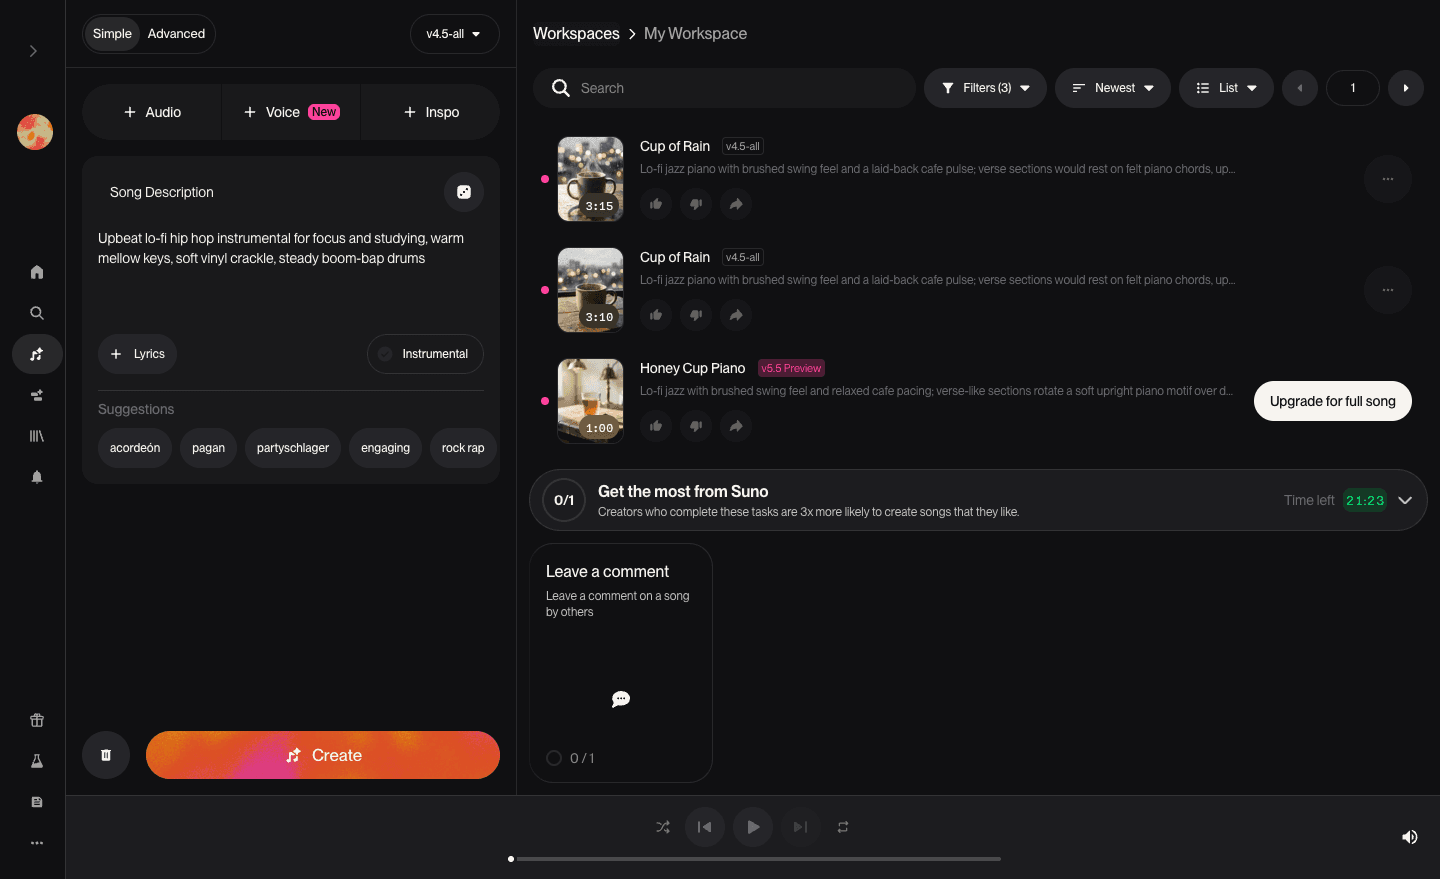The width and height of the screenshot is (1440, 879).
Task: Open the Library sidebar icon
Action: 37,436
